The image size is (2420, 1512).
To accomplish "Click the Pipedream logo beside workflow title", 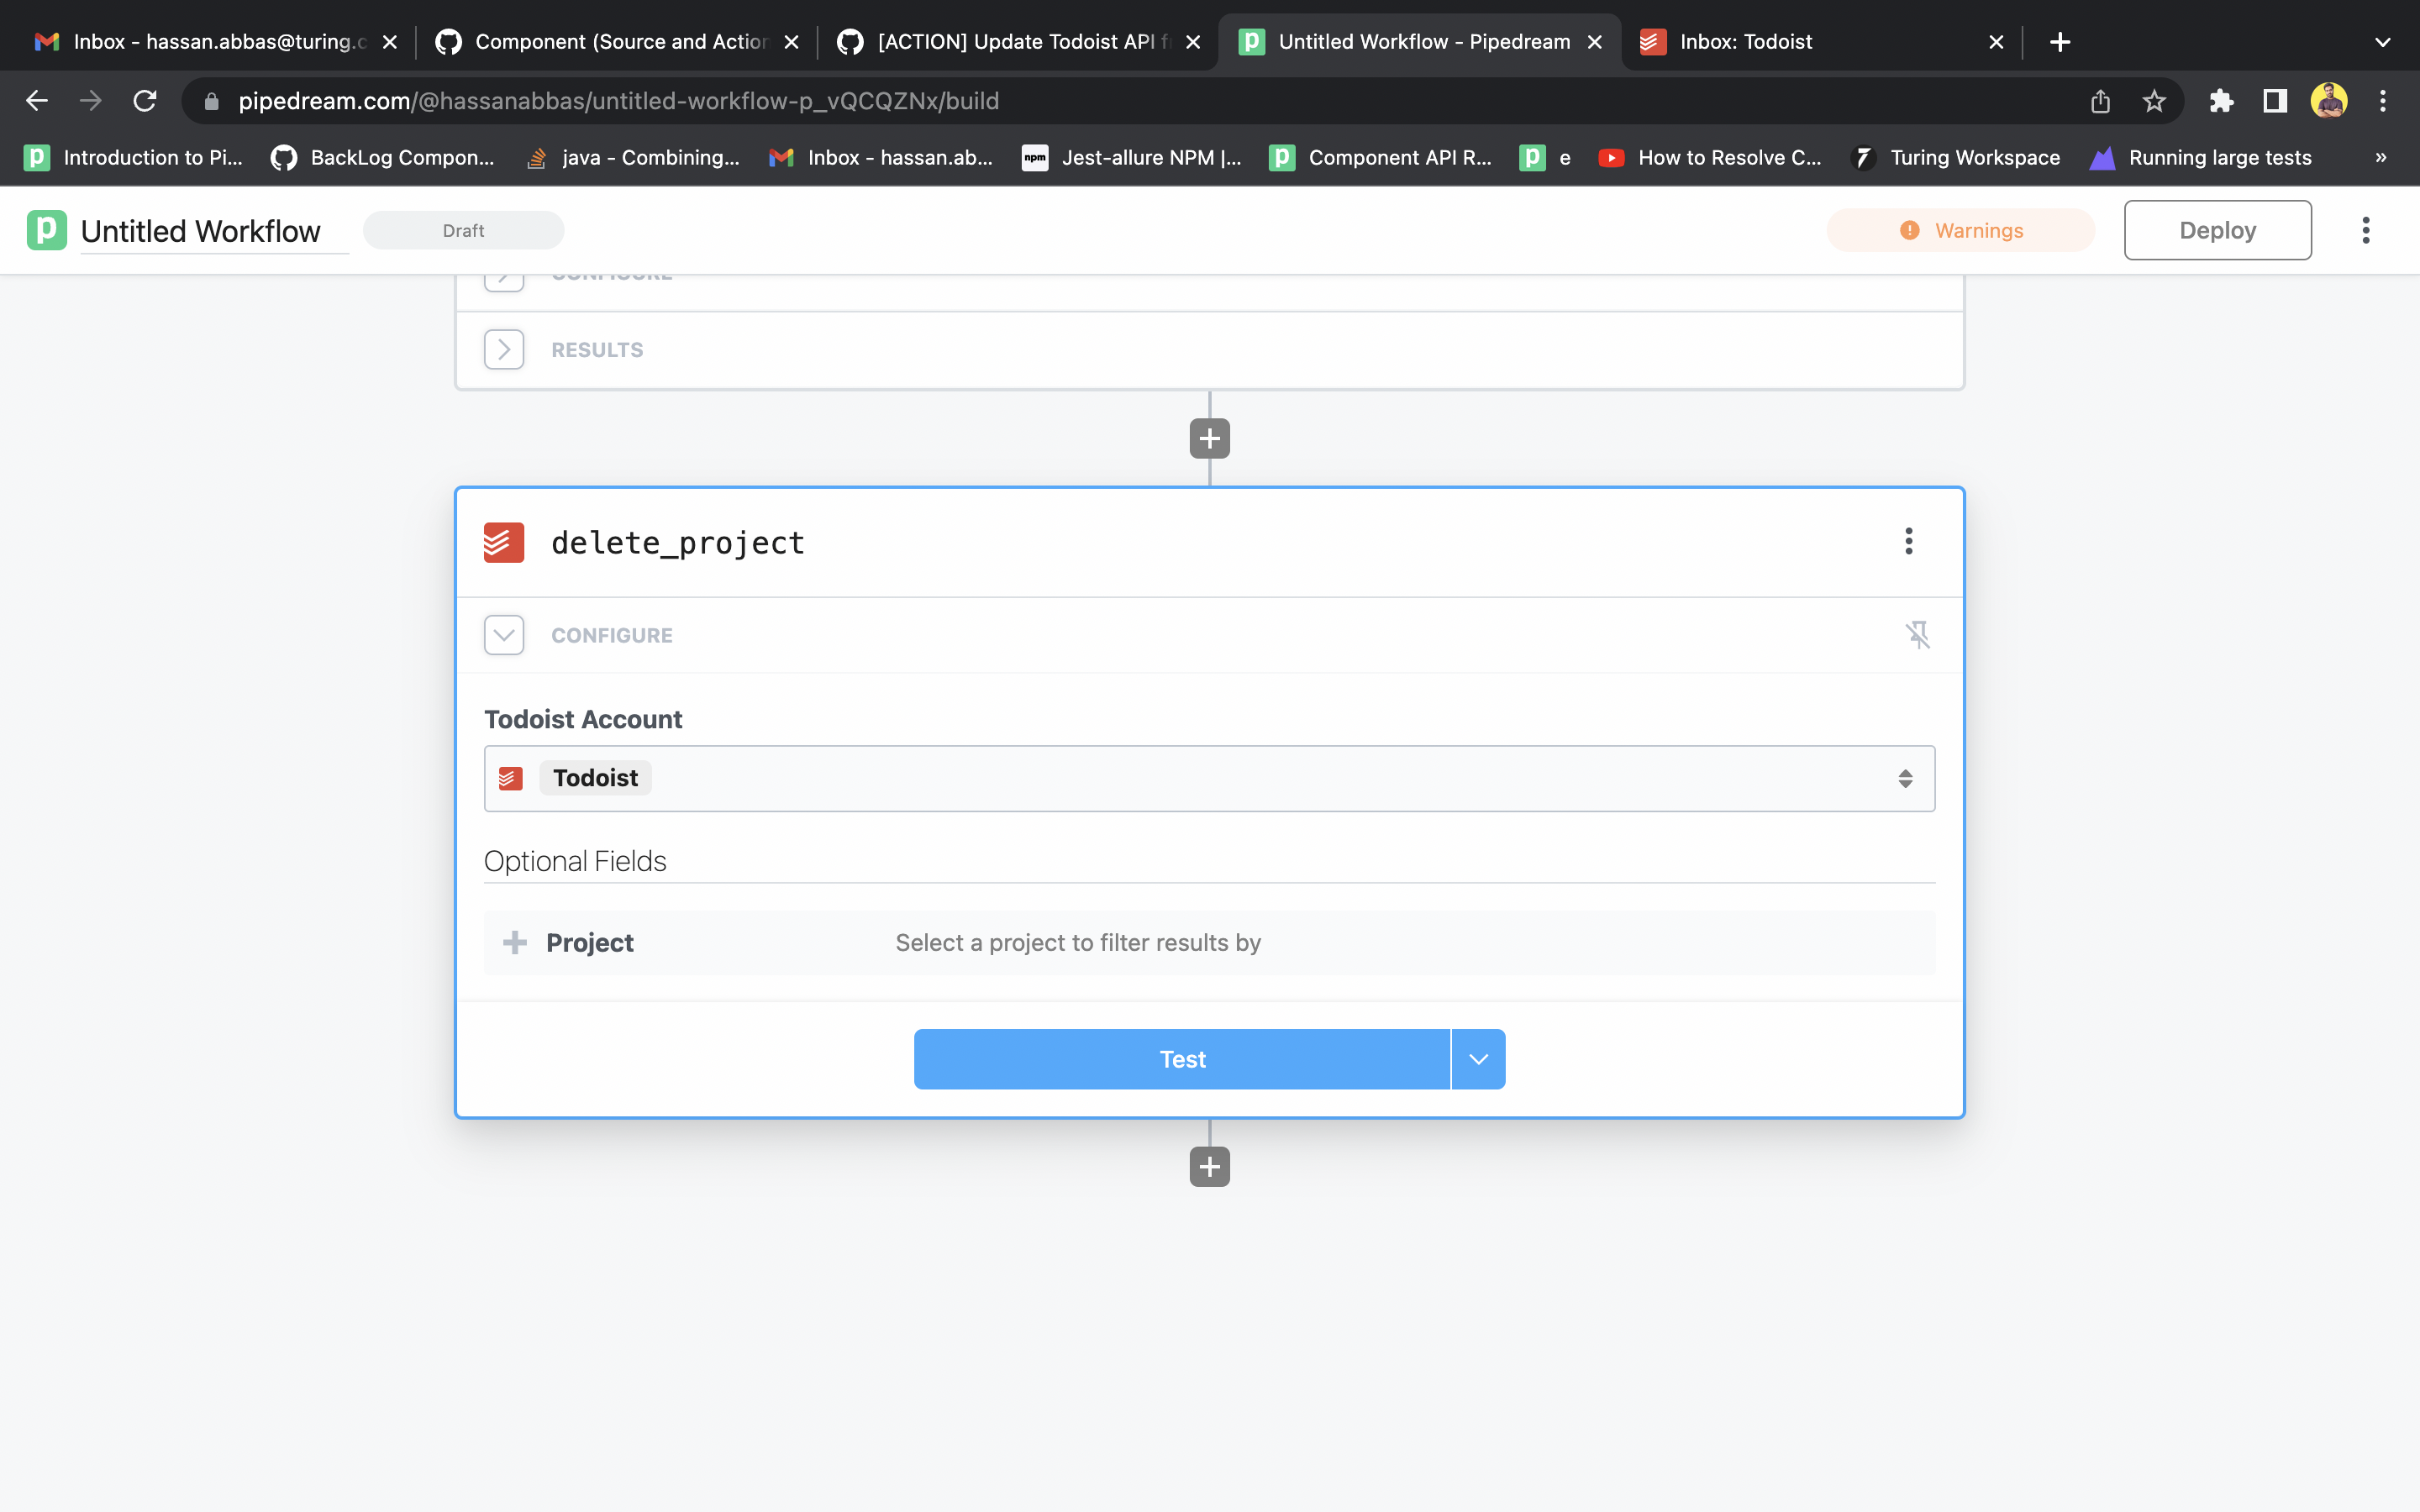I will 46,230.
